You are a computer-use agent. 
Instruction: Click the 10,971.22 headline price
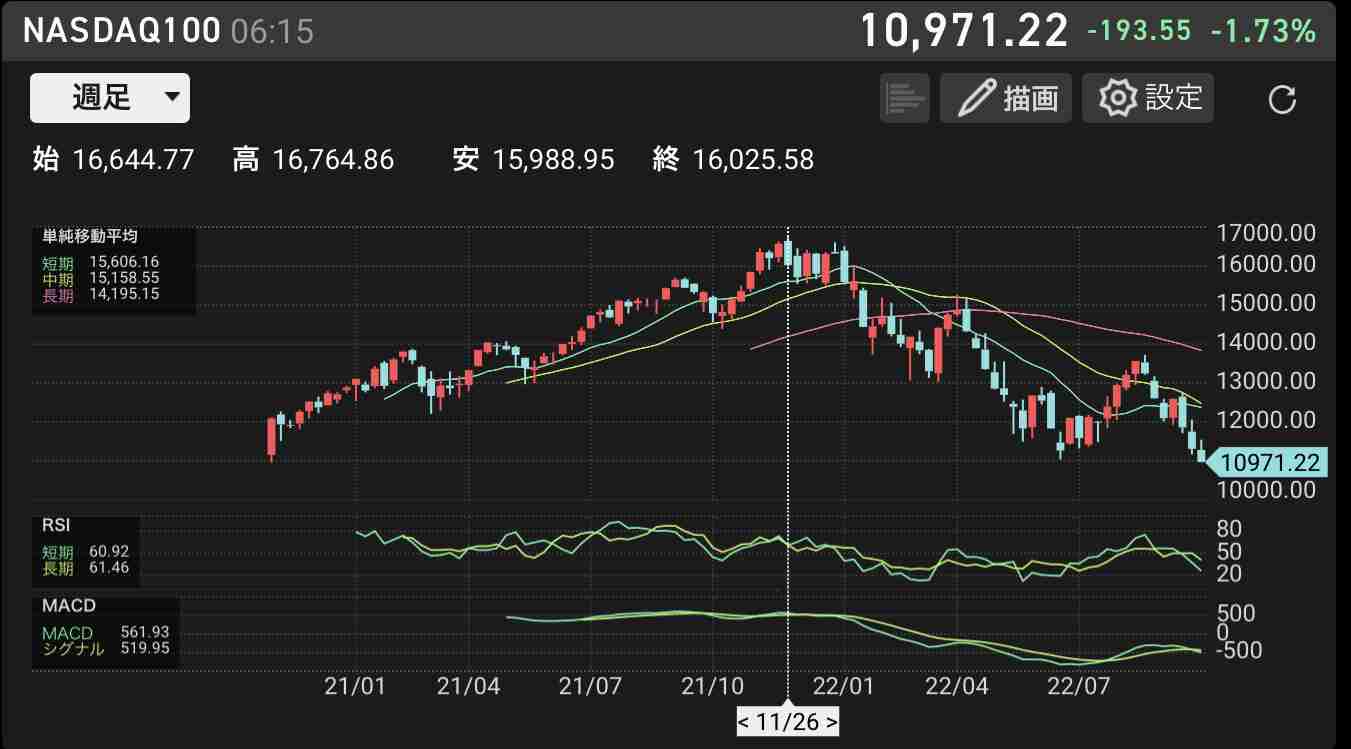point(964,31)
